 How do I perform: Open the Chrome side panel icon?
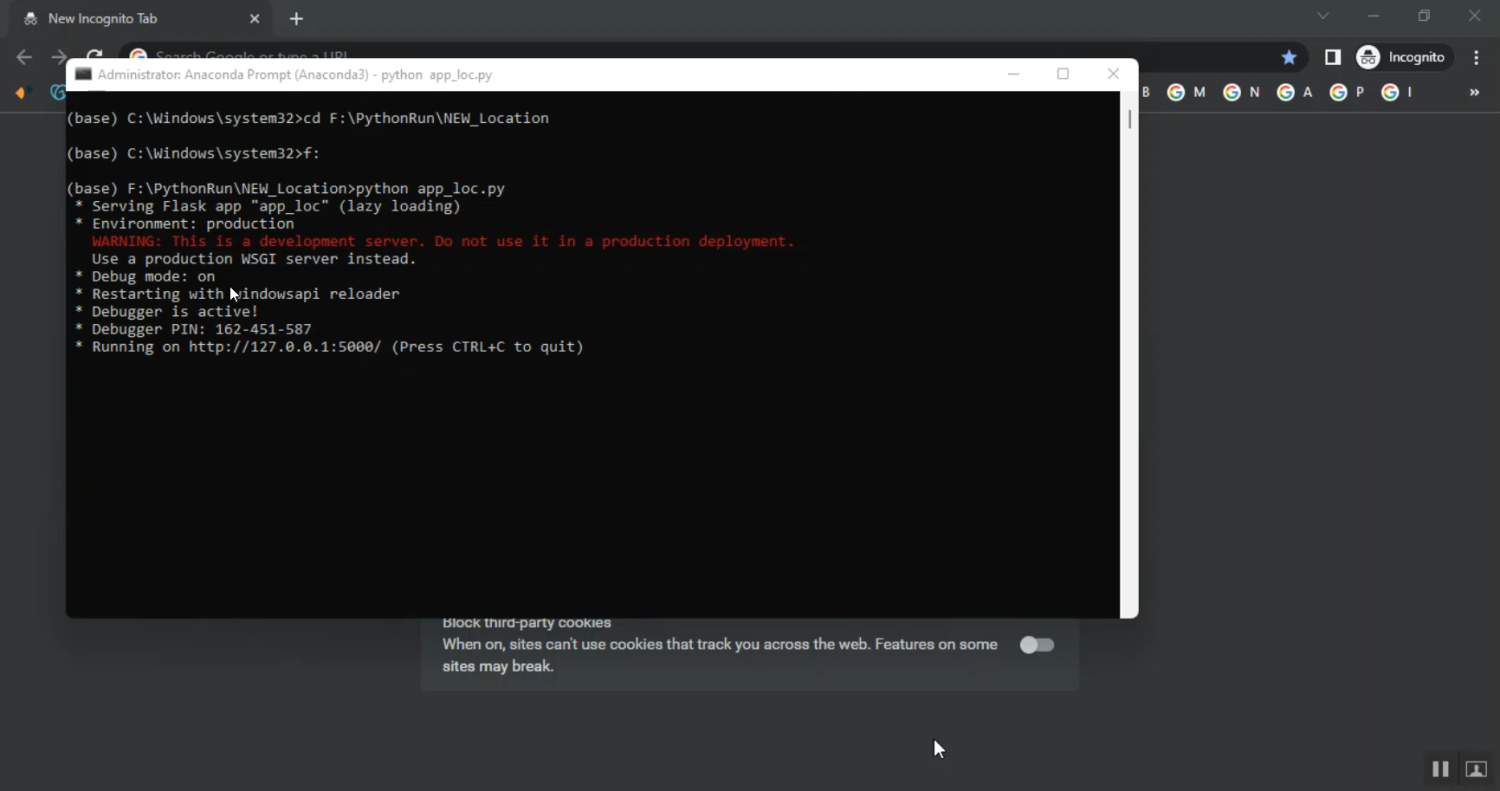[1332, 57]
